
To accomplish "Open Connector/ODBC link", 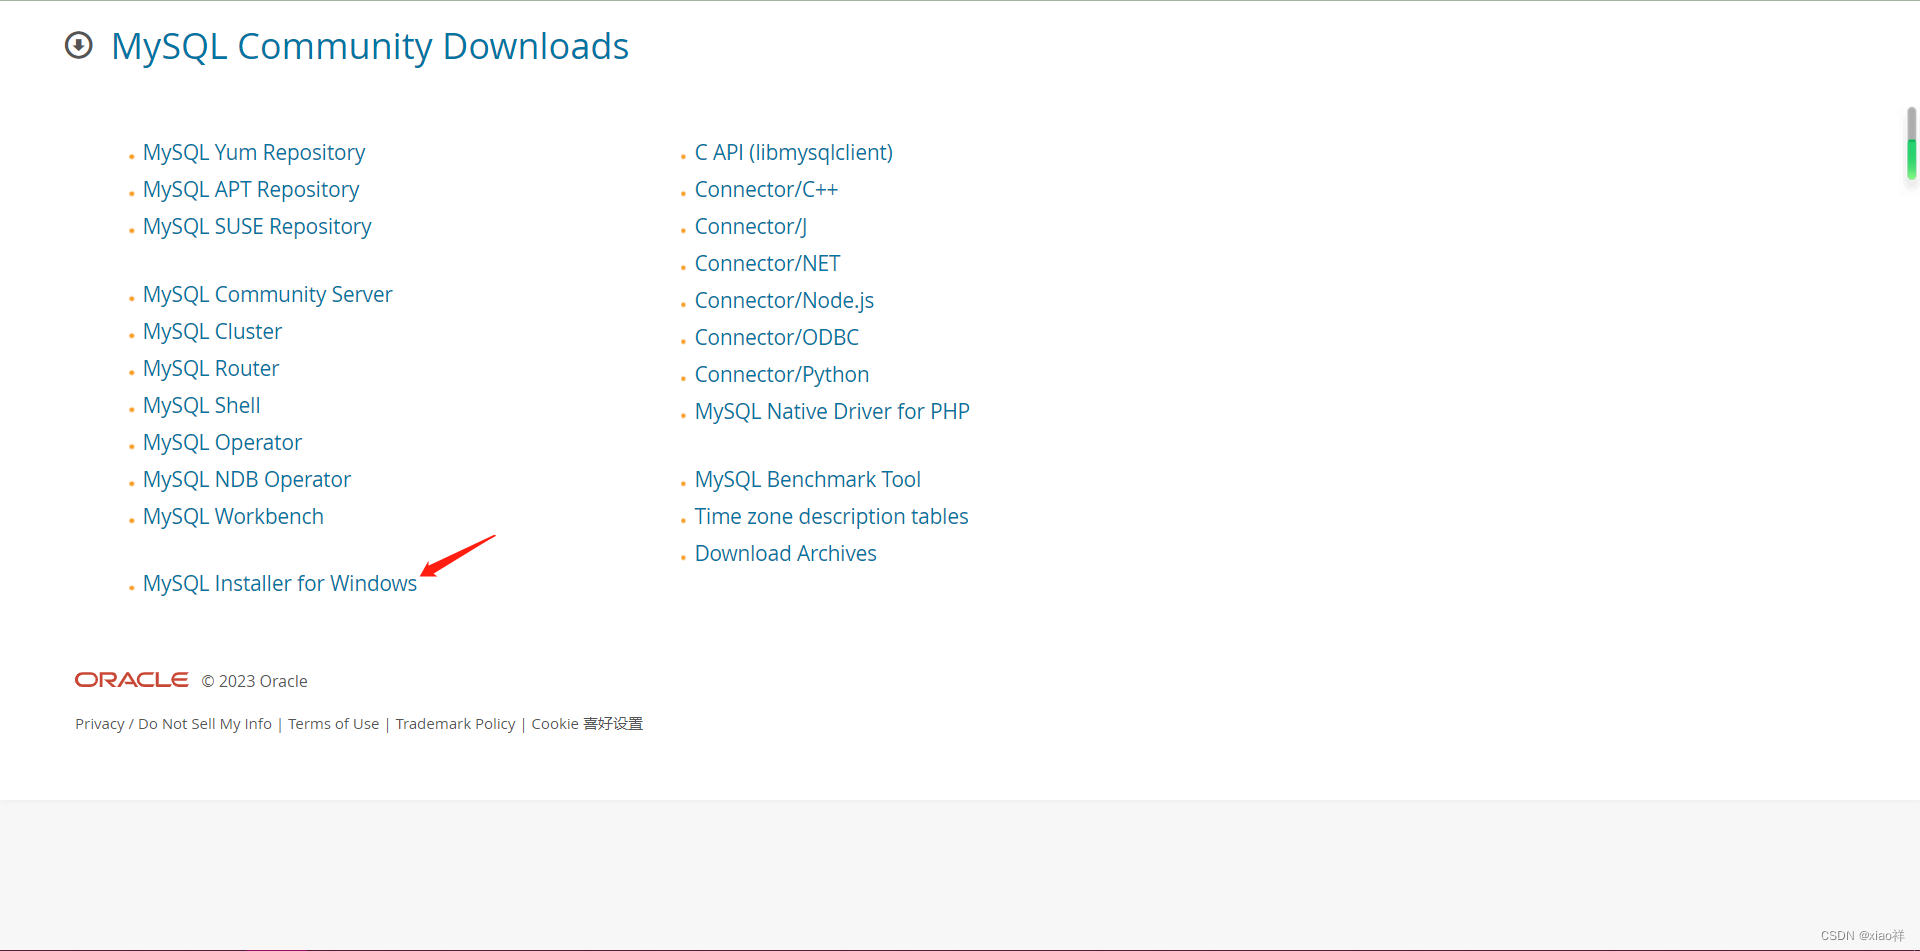I will coord(777,337).
